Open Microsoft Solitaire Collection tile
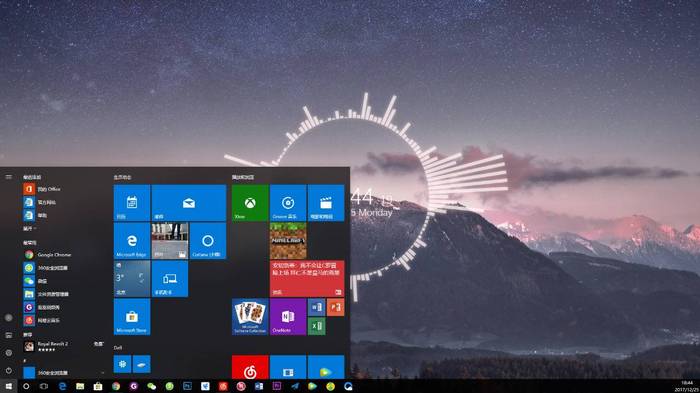The image size is (700, 393). [250, 317]
